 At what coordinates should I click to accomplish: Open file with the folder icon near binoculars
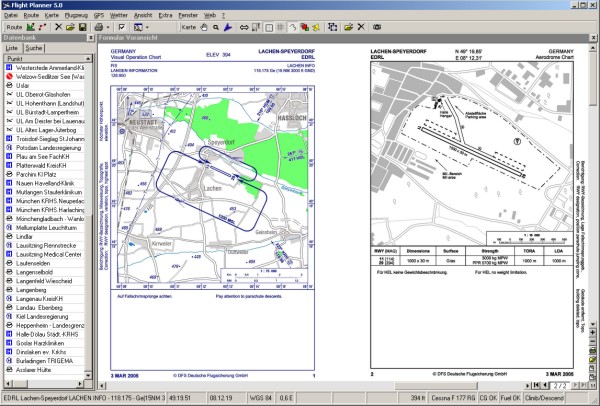[348, 27]
